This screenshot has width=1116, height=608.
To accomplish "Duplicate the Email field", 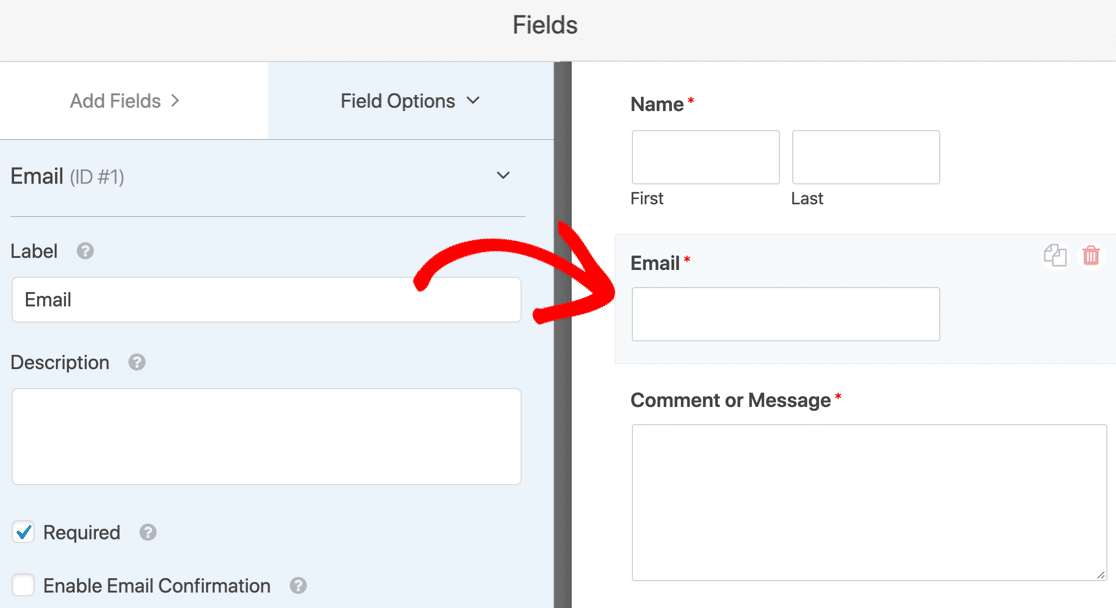I will coord(1055,256).
